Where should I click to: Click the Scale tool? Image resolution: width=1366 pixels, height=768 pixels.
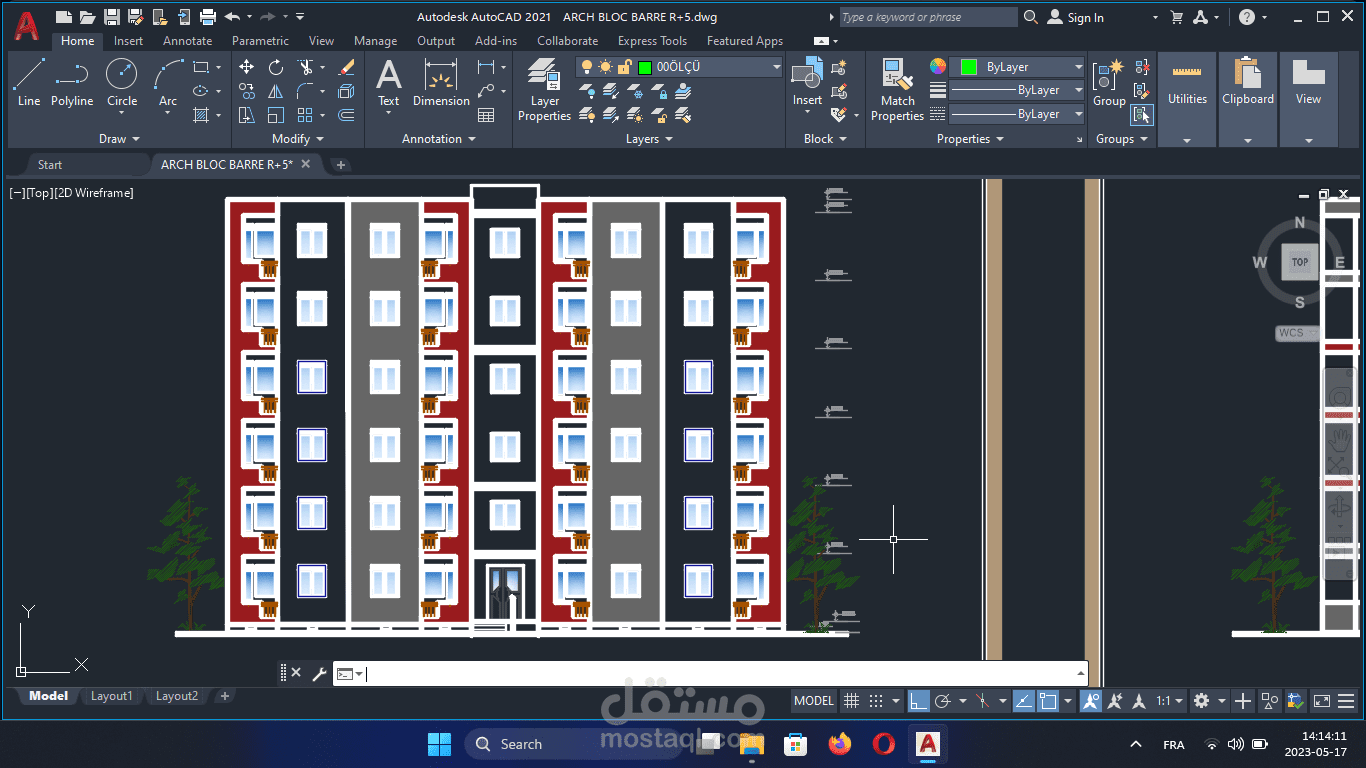[x=276, y=115]
